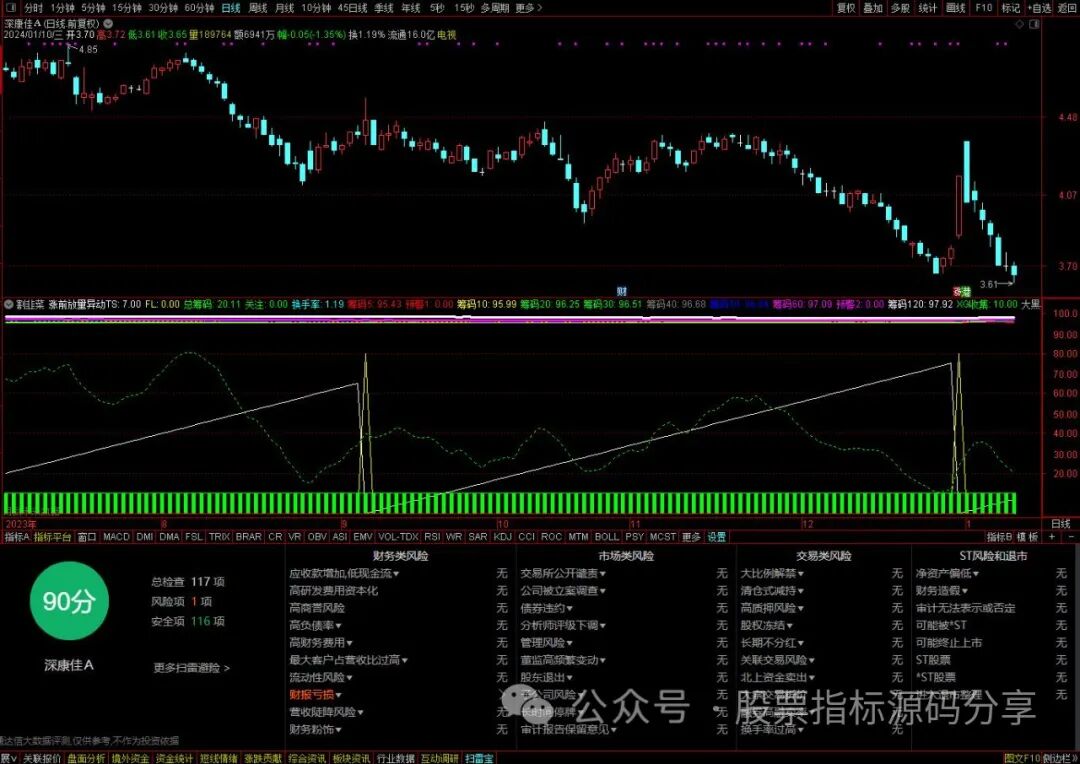Open the 盘面分析 bottom tab
The height and width of the screenshot is (764, 1080).
tap(86, 758)
